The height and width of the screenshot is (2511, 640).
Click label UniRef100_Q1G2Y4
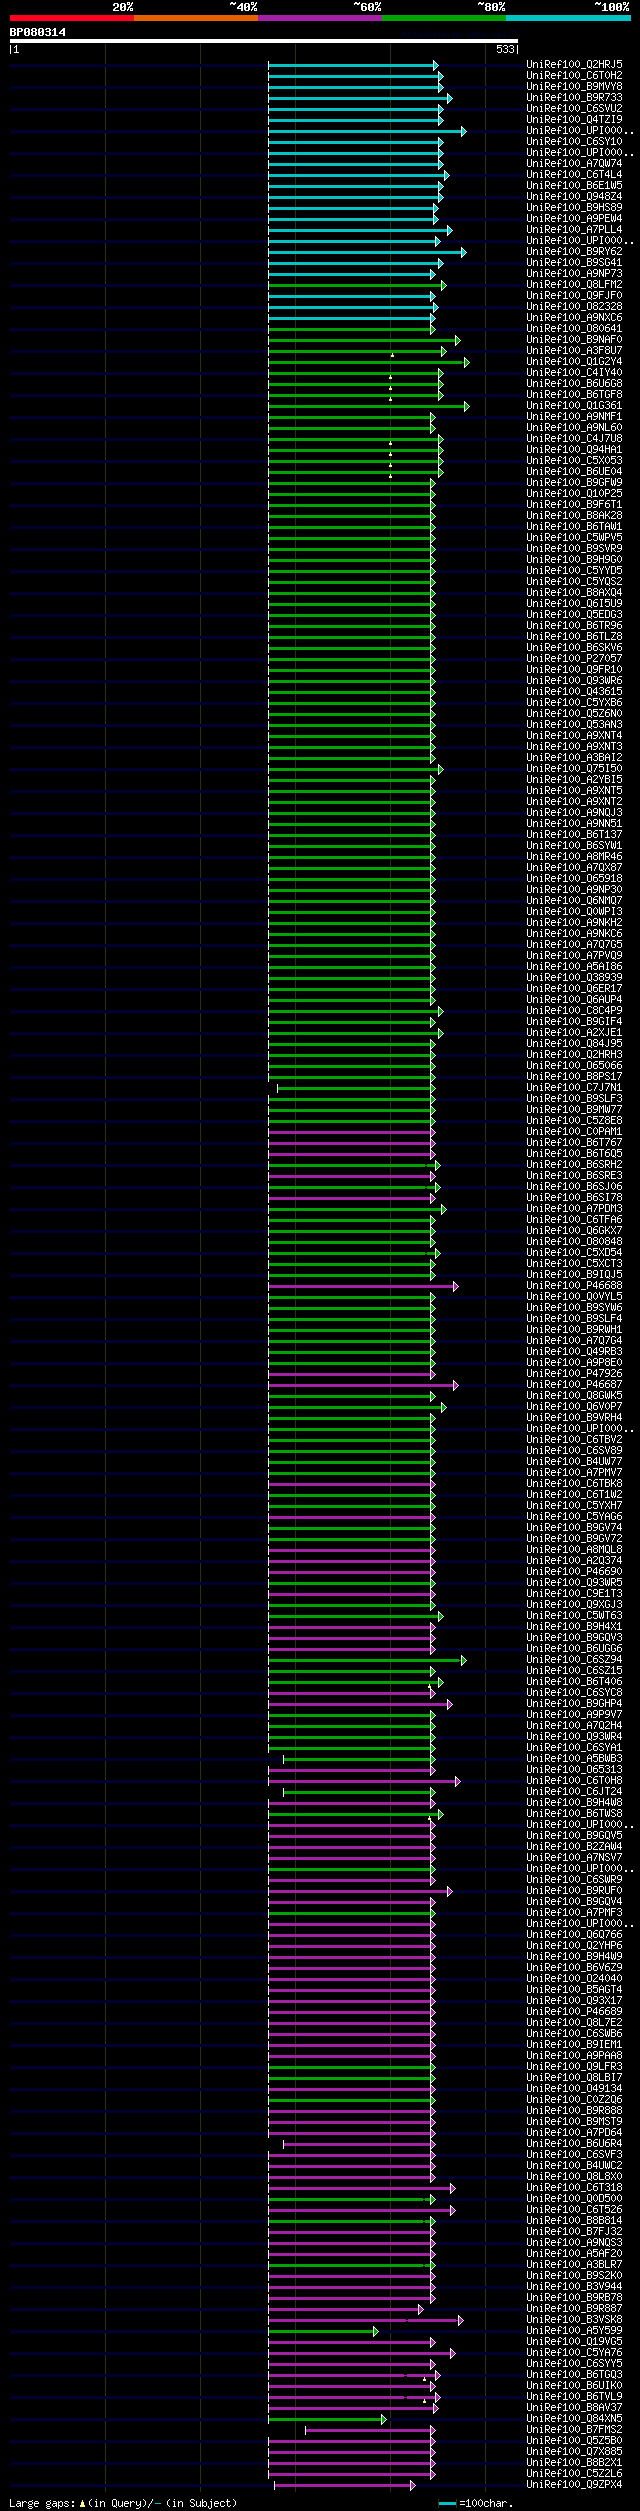[x=574, y=361]
